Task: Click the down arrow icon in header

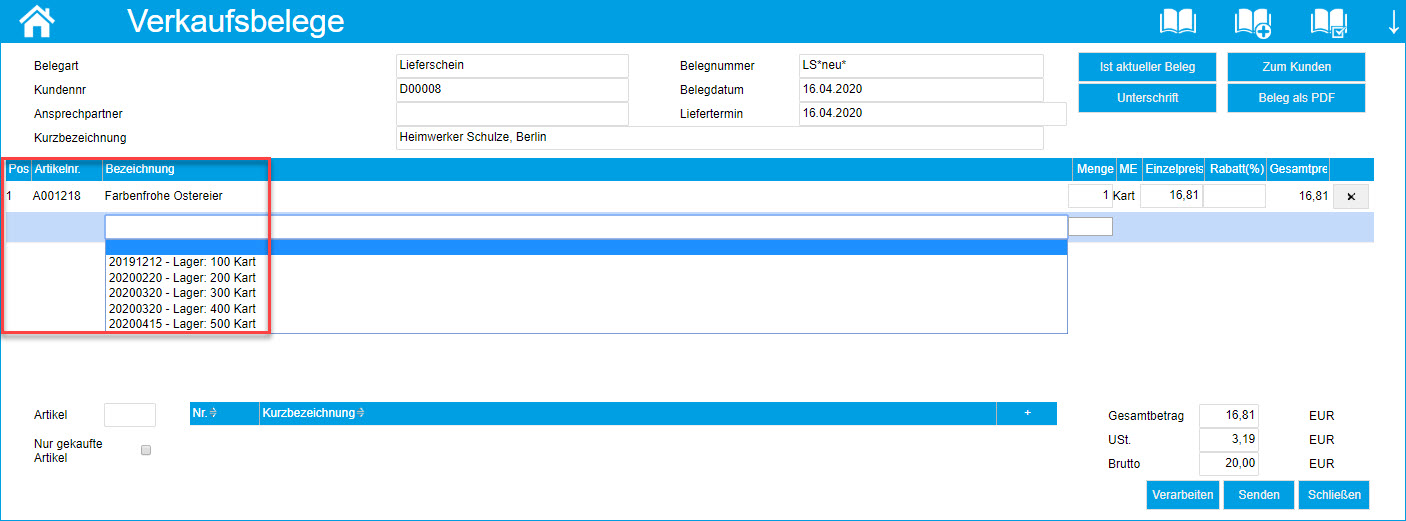Action: (1394, 22)
